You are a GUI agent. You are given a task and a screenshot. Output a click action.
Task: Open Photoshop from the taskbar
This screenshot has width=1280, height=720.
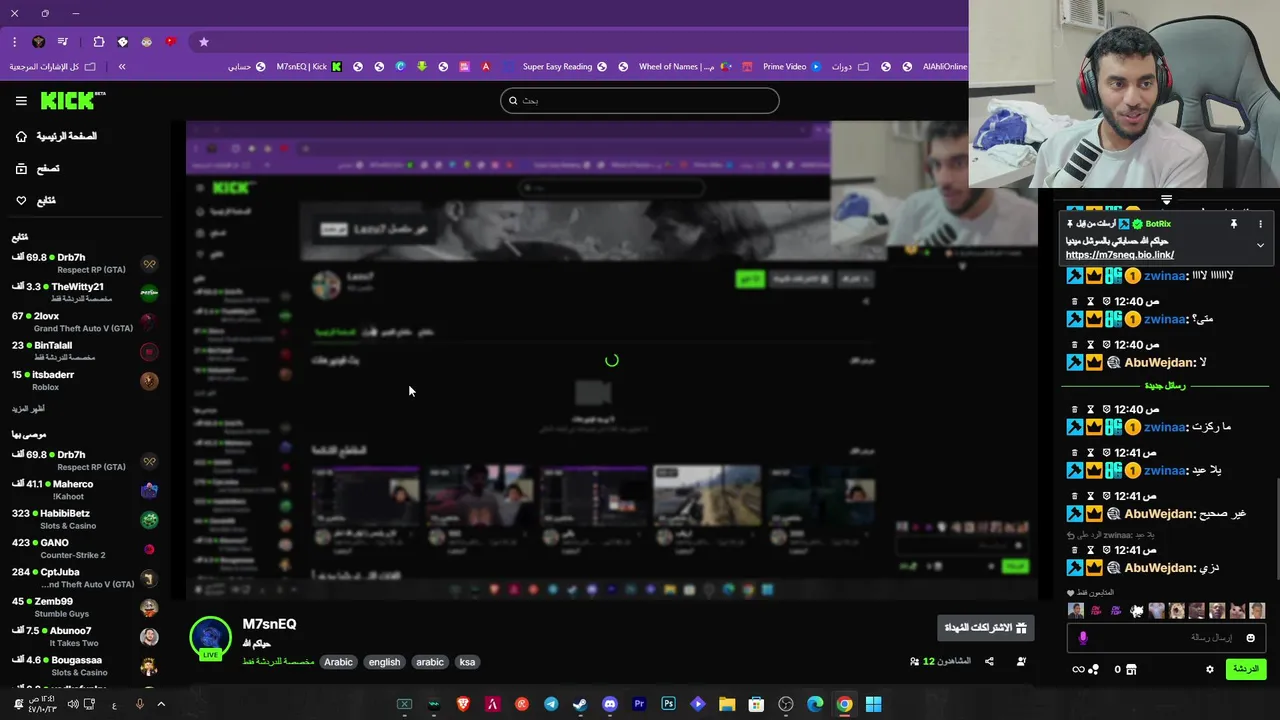[669, 705]
